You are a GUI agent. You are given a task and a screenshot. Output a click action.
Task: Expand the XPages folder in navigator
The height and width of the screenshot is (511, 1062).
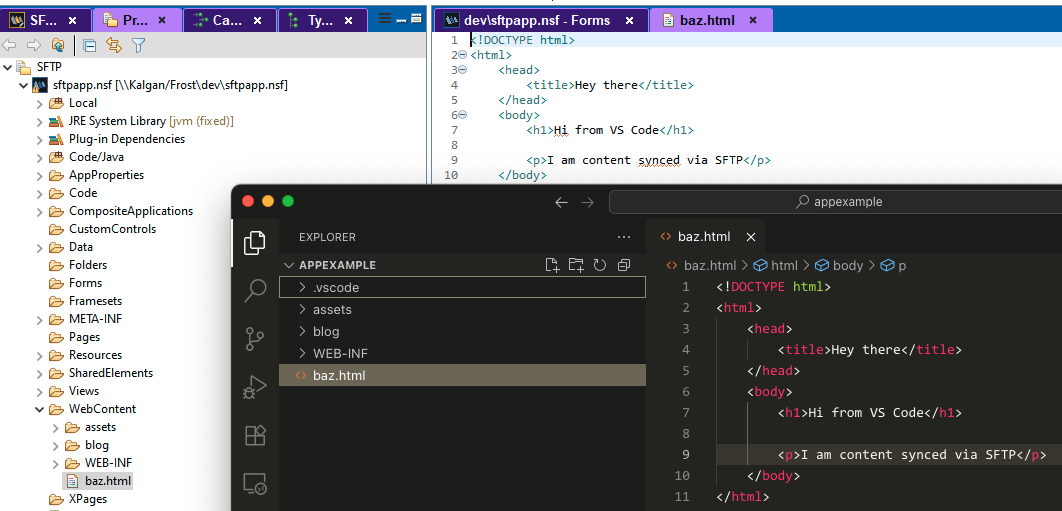click(x=41, y=499)
